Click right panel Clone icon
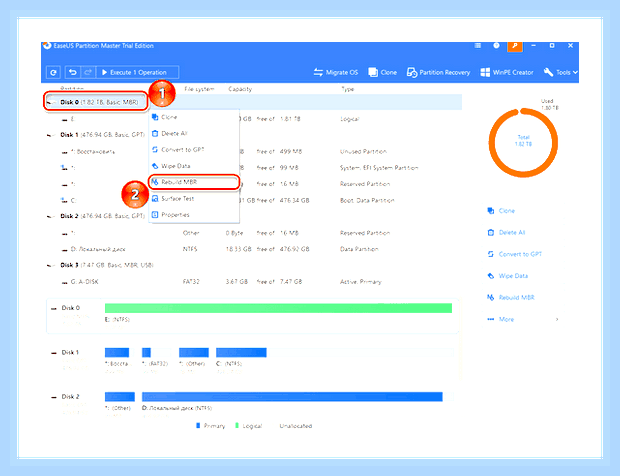Viewport: 620px width, 476px height. point(491,211)
